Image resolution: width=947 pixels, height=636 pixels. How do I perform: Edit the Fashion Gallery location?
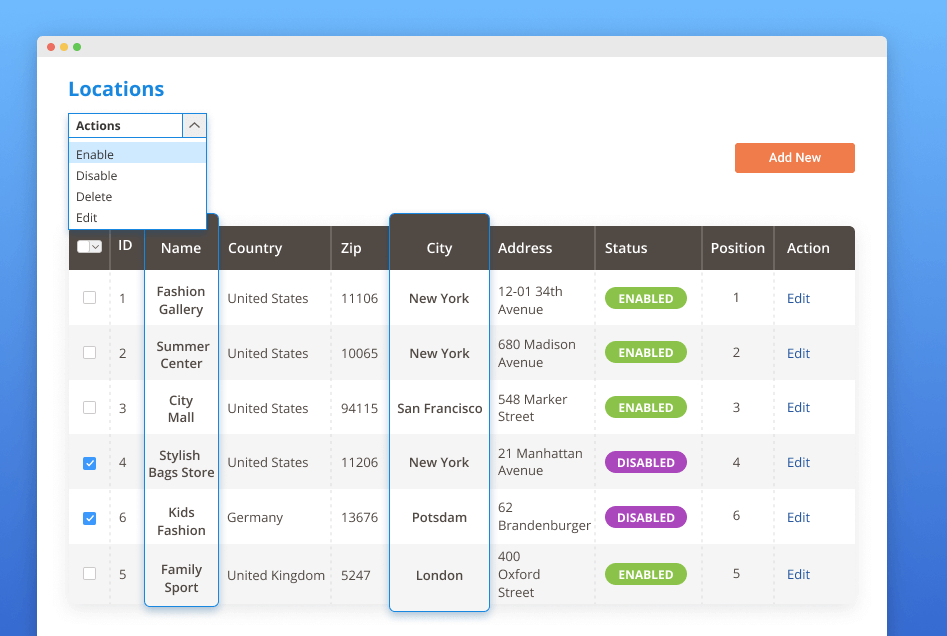pyautogui.click(x=798, y=299)
